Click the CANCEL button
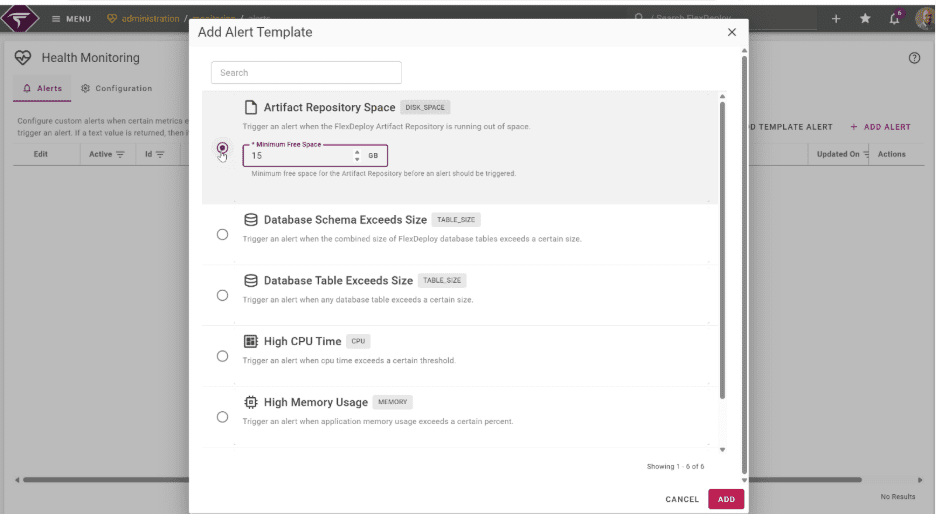Image resolution: width=936 pixels, height=514 pixels. [682, 499]
